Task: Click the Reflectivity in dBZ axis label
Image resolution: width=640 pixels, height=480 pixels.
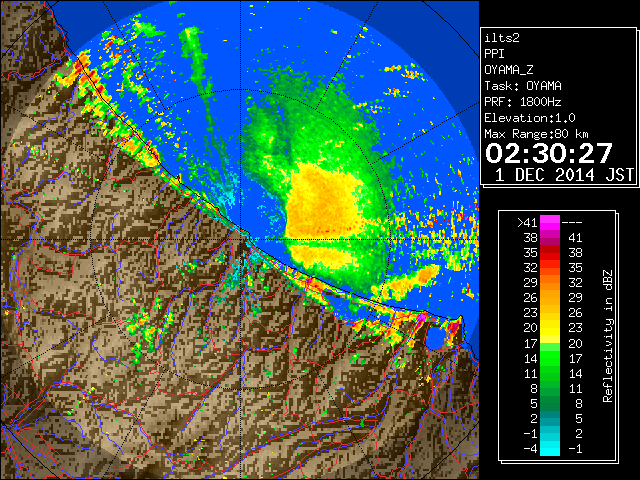Action: click(608, 336)
